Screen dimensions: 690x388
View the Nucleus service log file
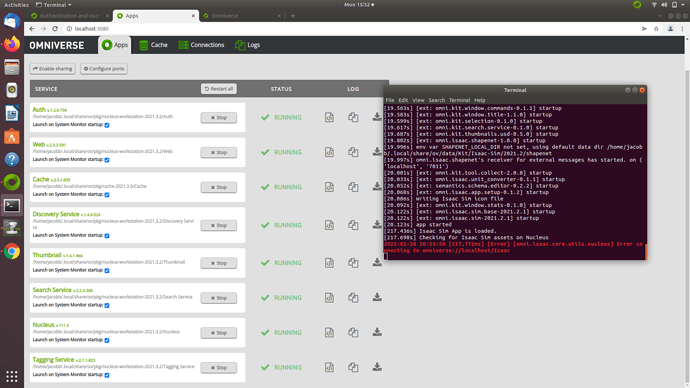point(329,333)
